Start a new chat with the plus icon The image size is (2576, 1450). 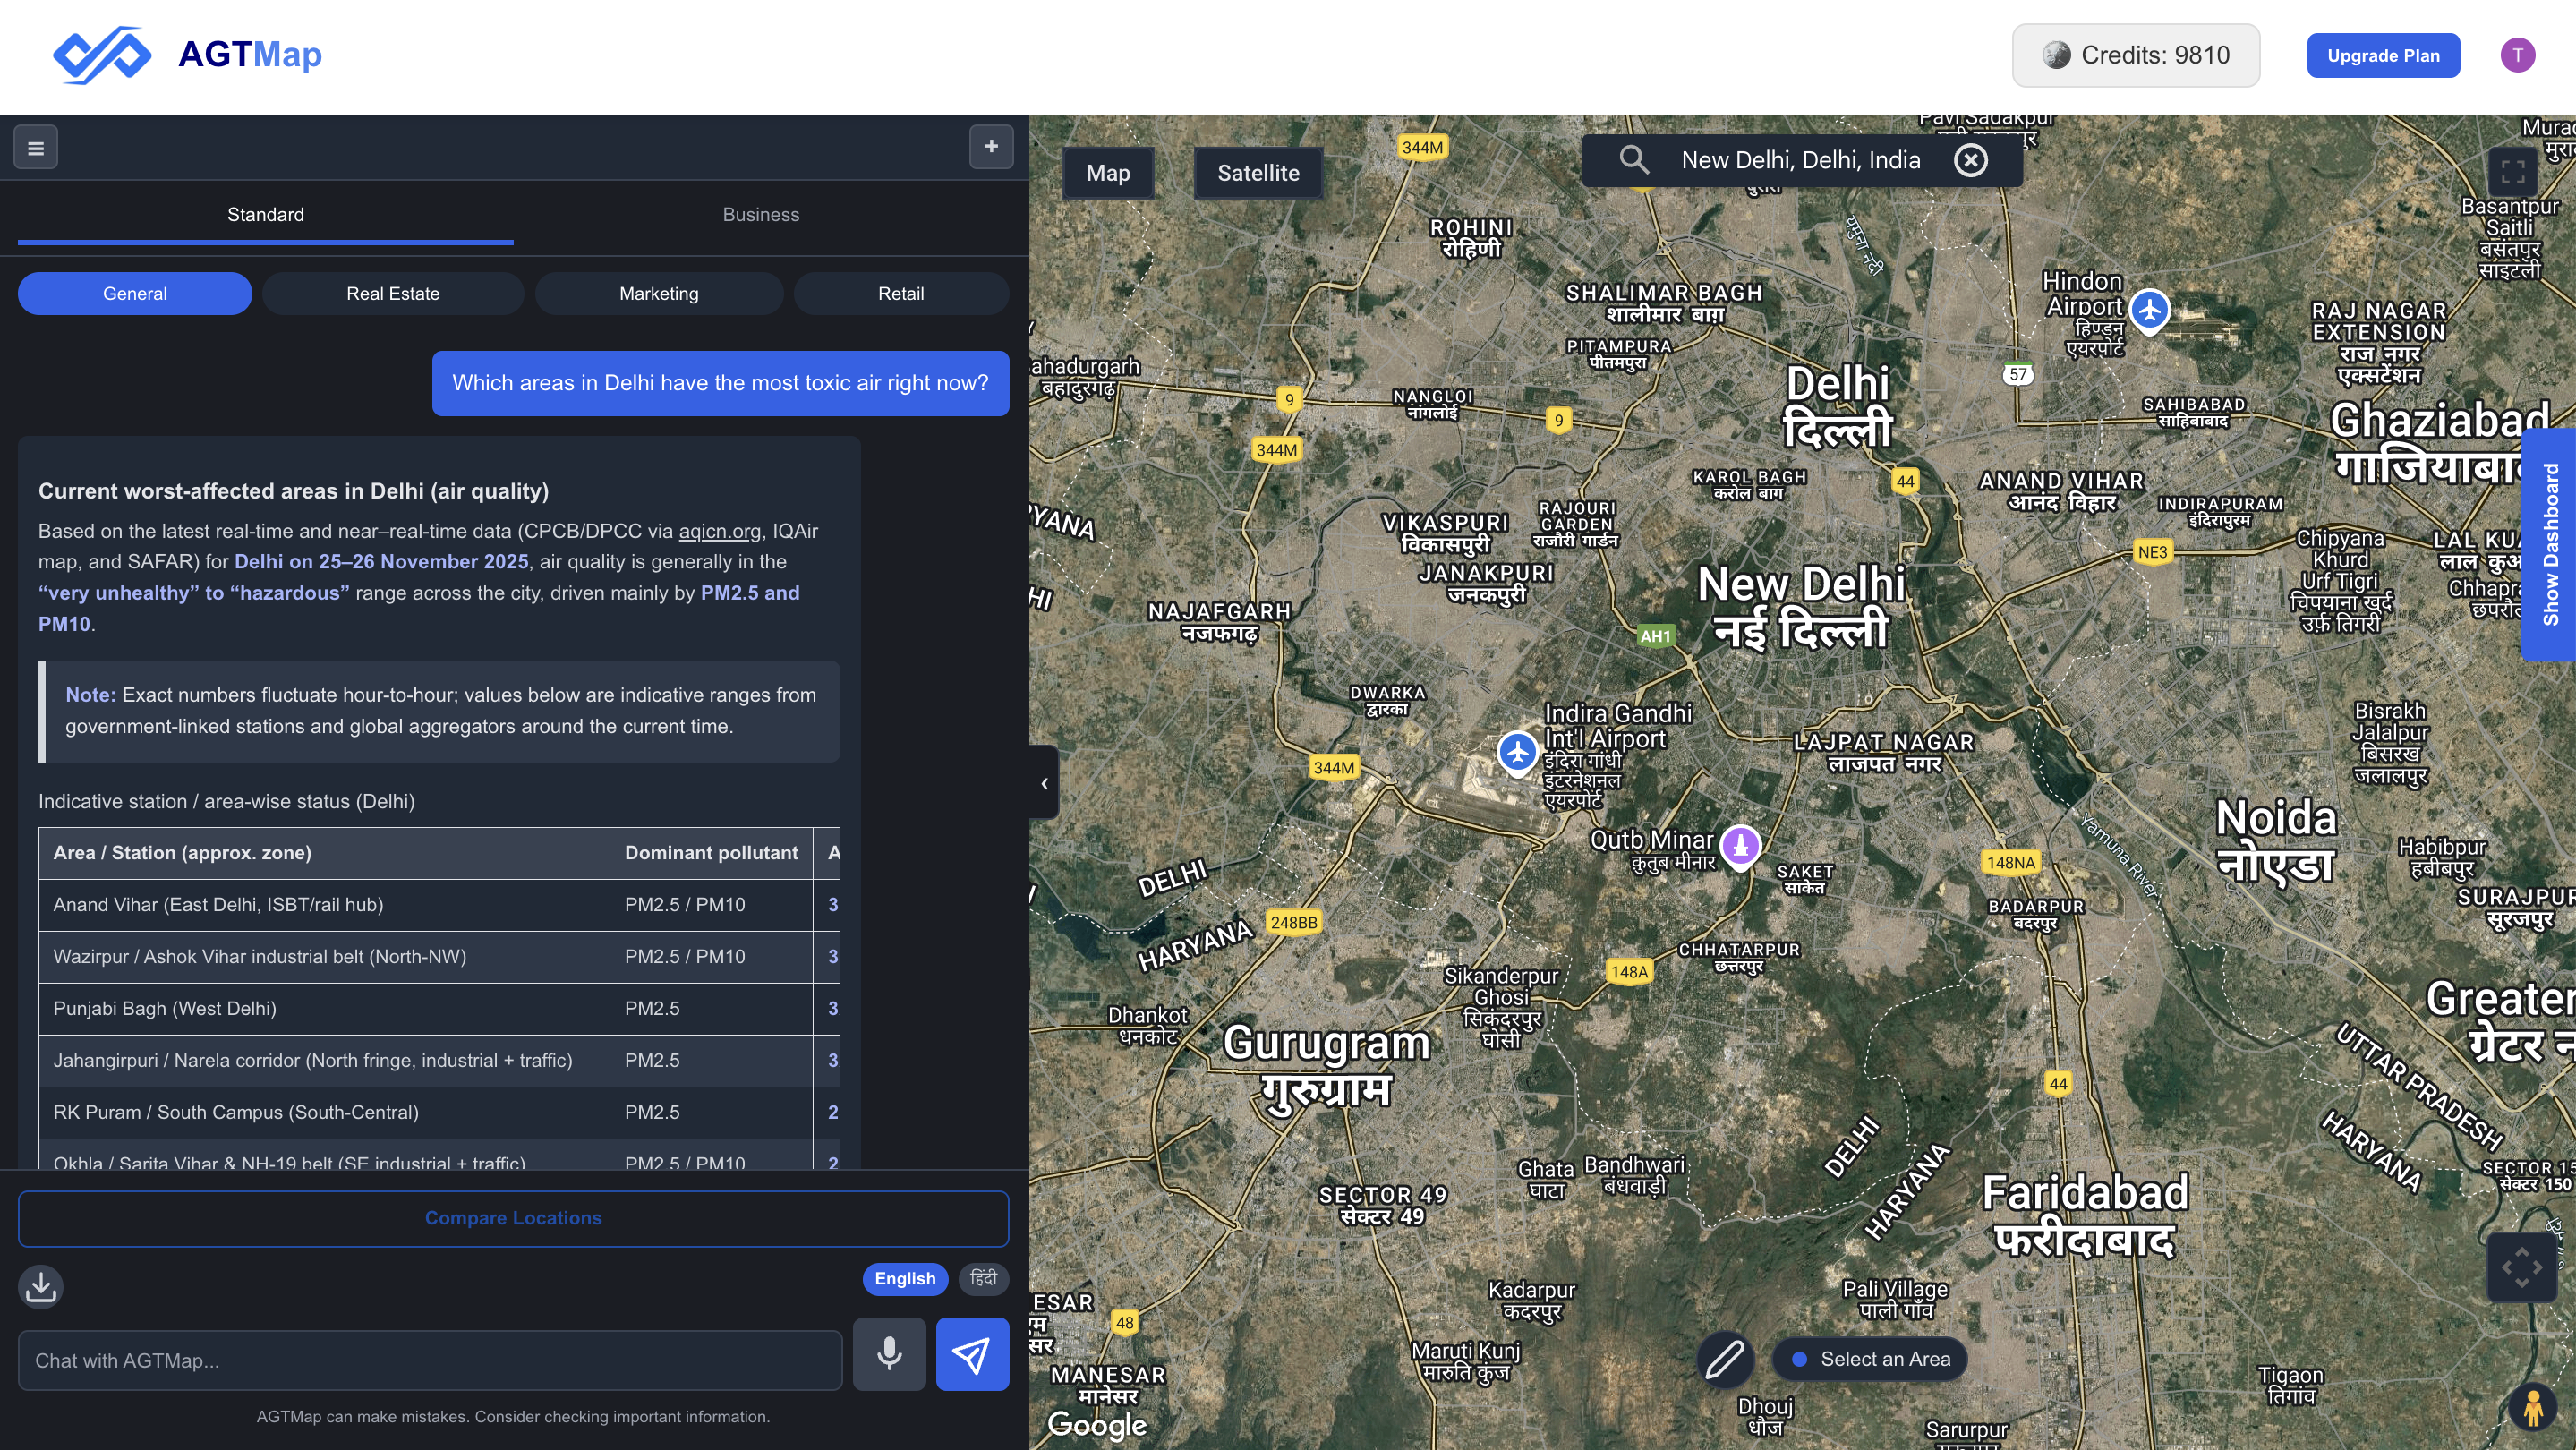(991, 147)
